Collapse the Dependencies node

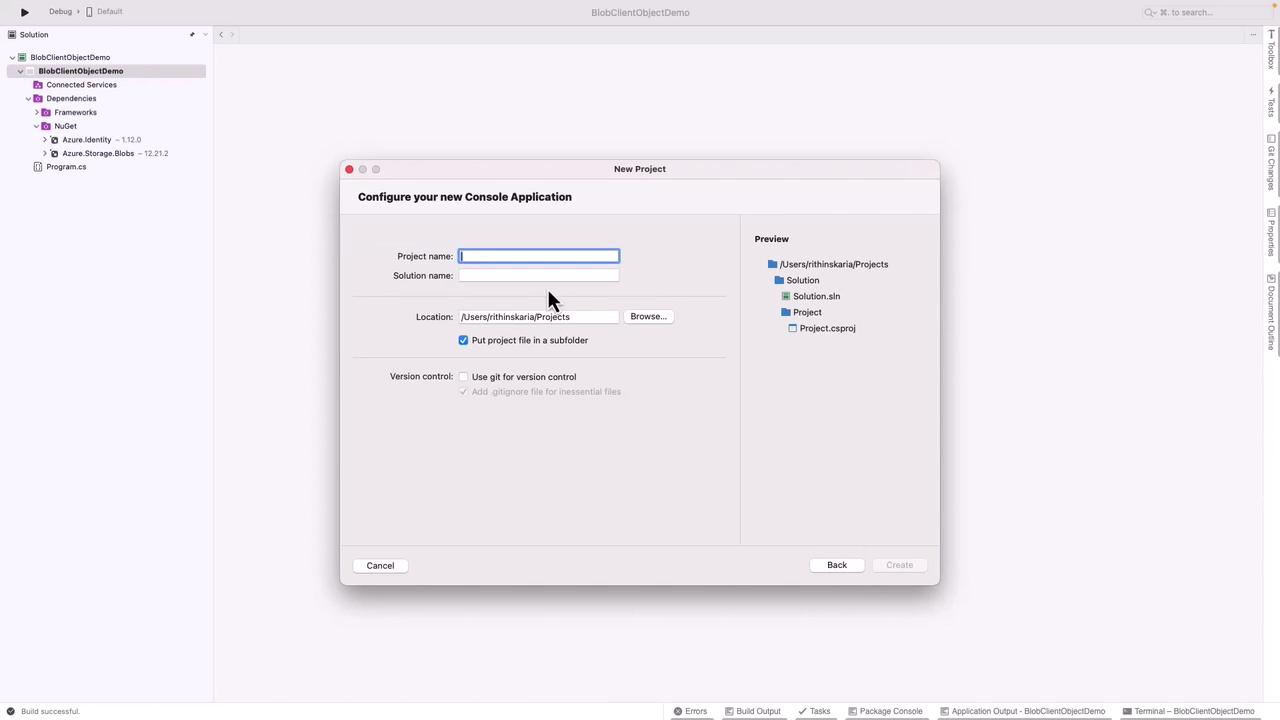point(28,99)
